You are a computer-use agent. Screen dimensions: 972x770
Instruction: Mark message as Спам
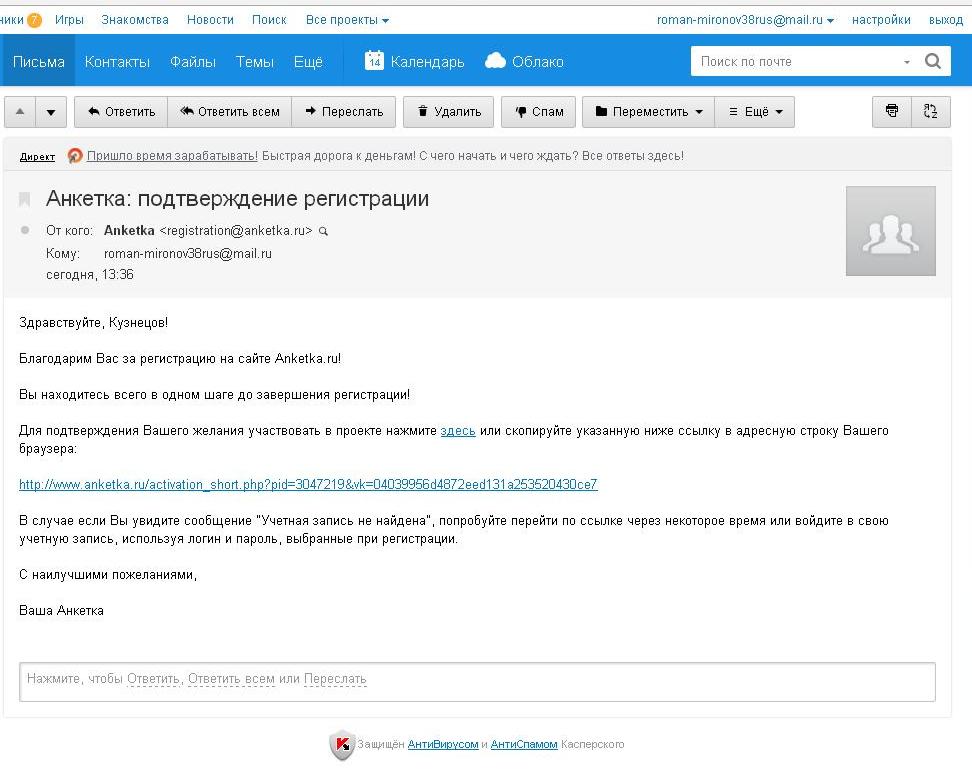point(538,112)
